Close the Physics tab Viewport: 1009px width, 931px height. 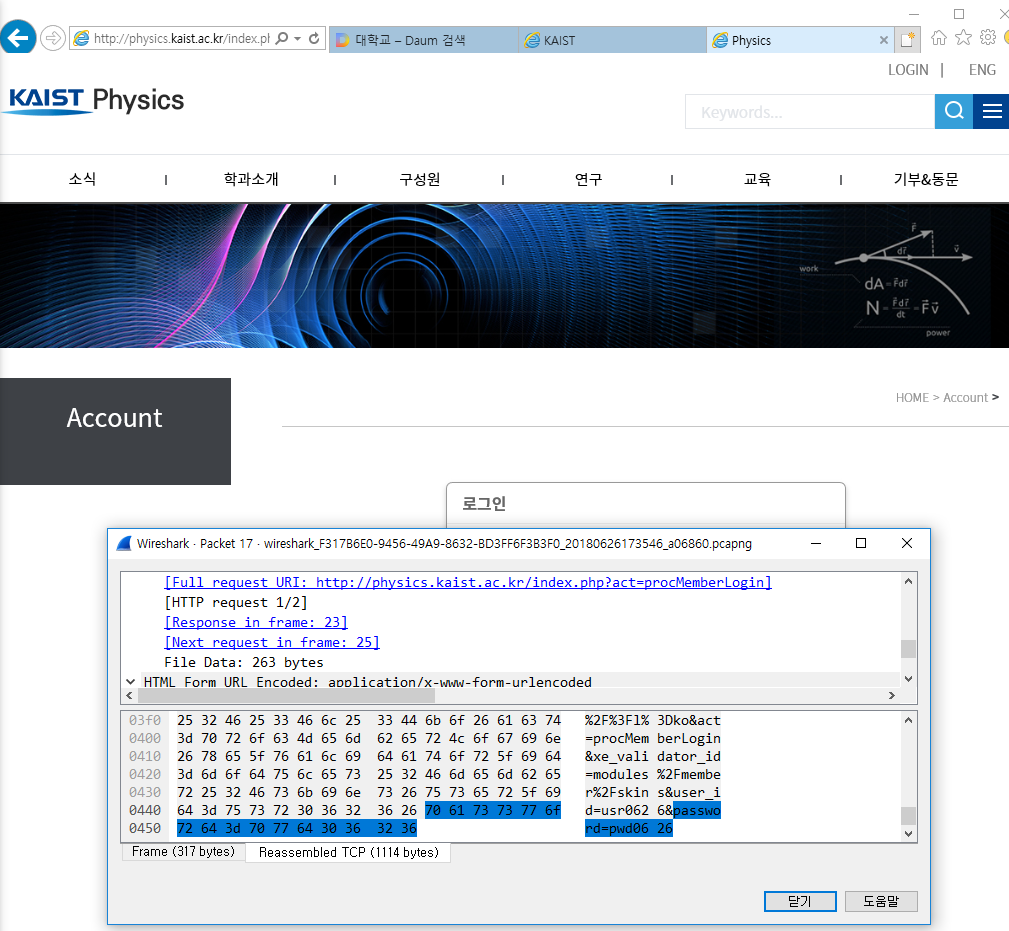pos(884,40)
